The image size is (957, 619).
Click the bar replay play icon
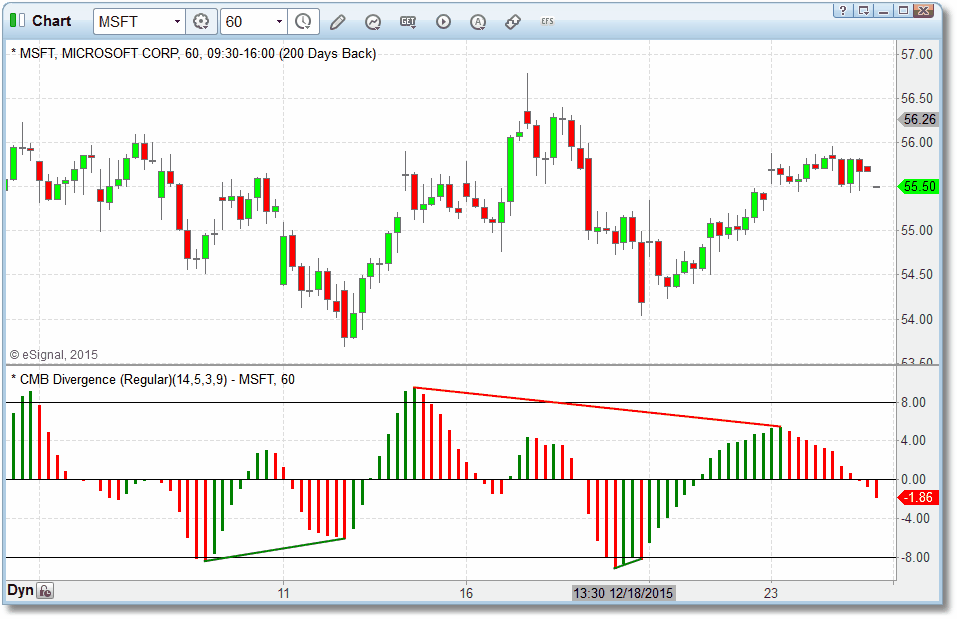444,22
